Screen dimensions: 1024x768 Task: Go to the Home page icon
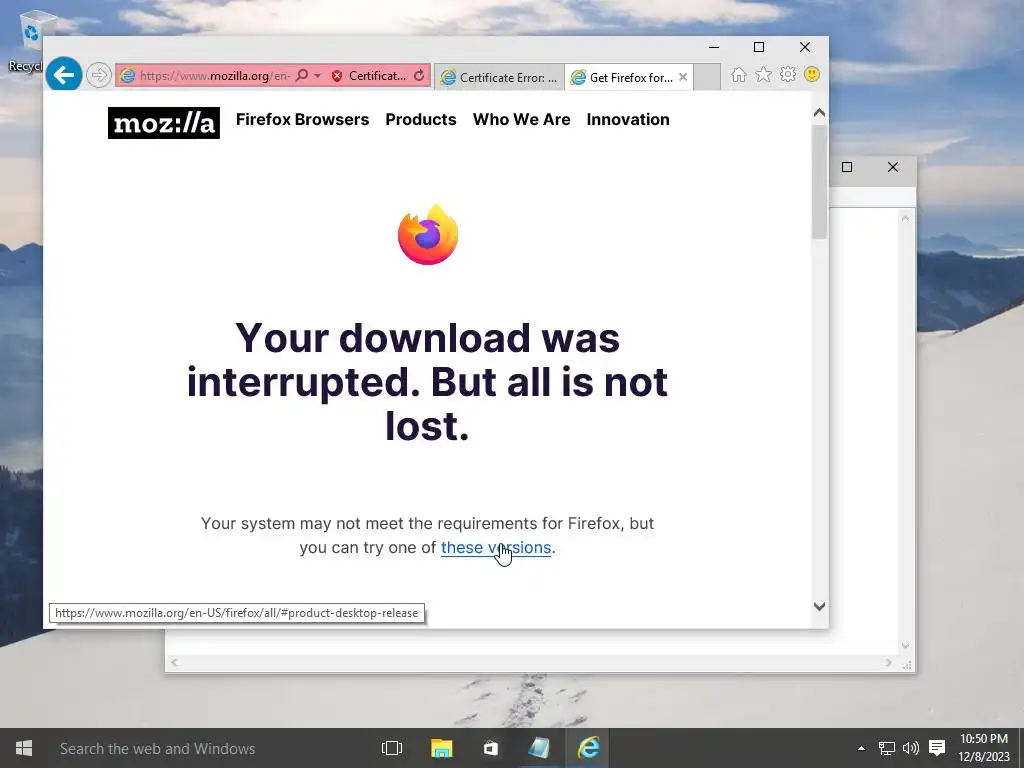pos(739,74)
